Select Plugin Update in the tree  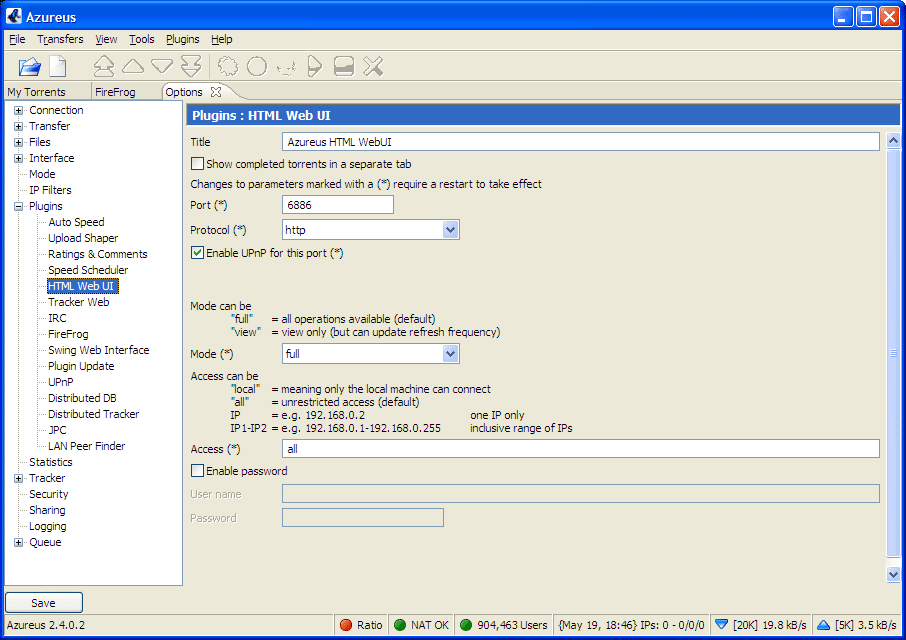(x=81, y=366)
